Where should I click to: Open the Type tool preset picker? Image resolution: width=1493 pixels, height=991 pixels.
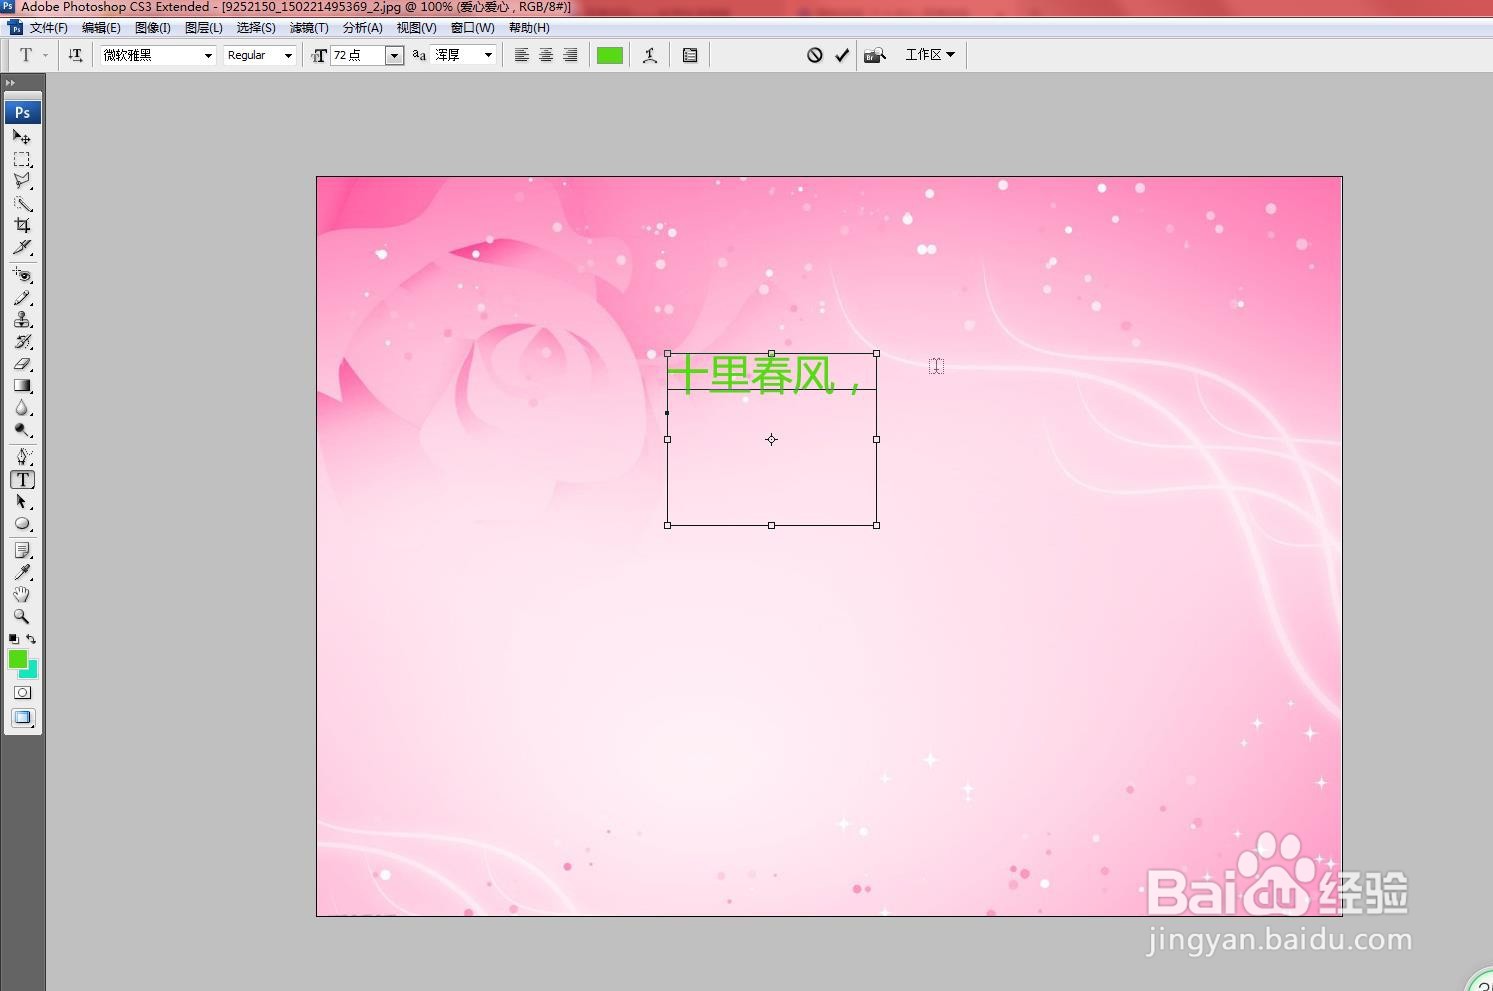click(x=32, y=55)
